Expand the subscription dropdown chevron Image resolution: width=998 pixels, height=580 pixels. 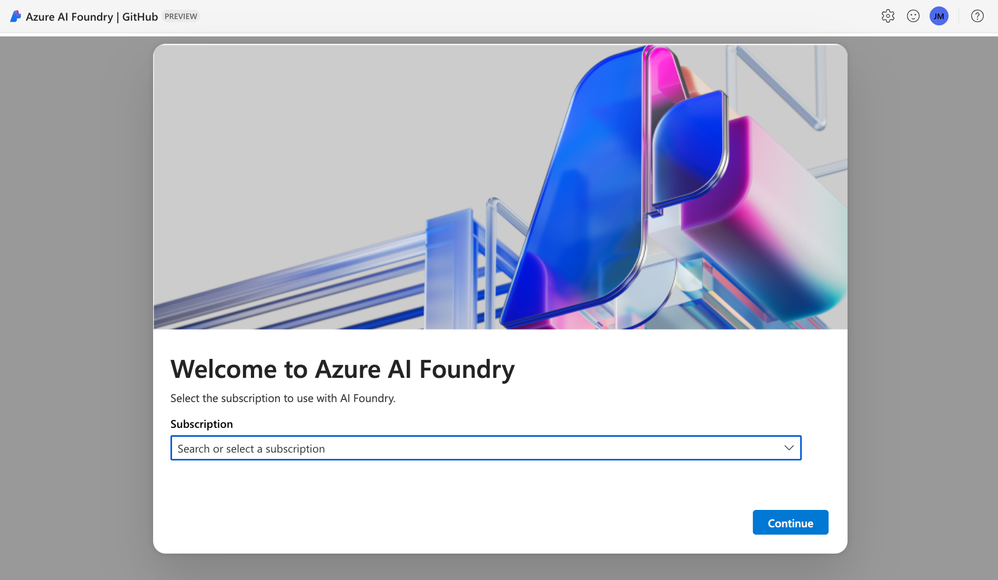(x=789, y=448)
